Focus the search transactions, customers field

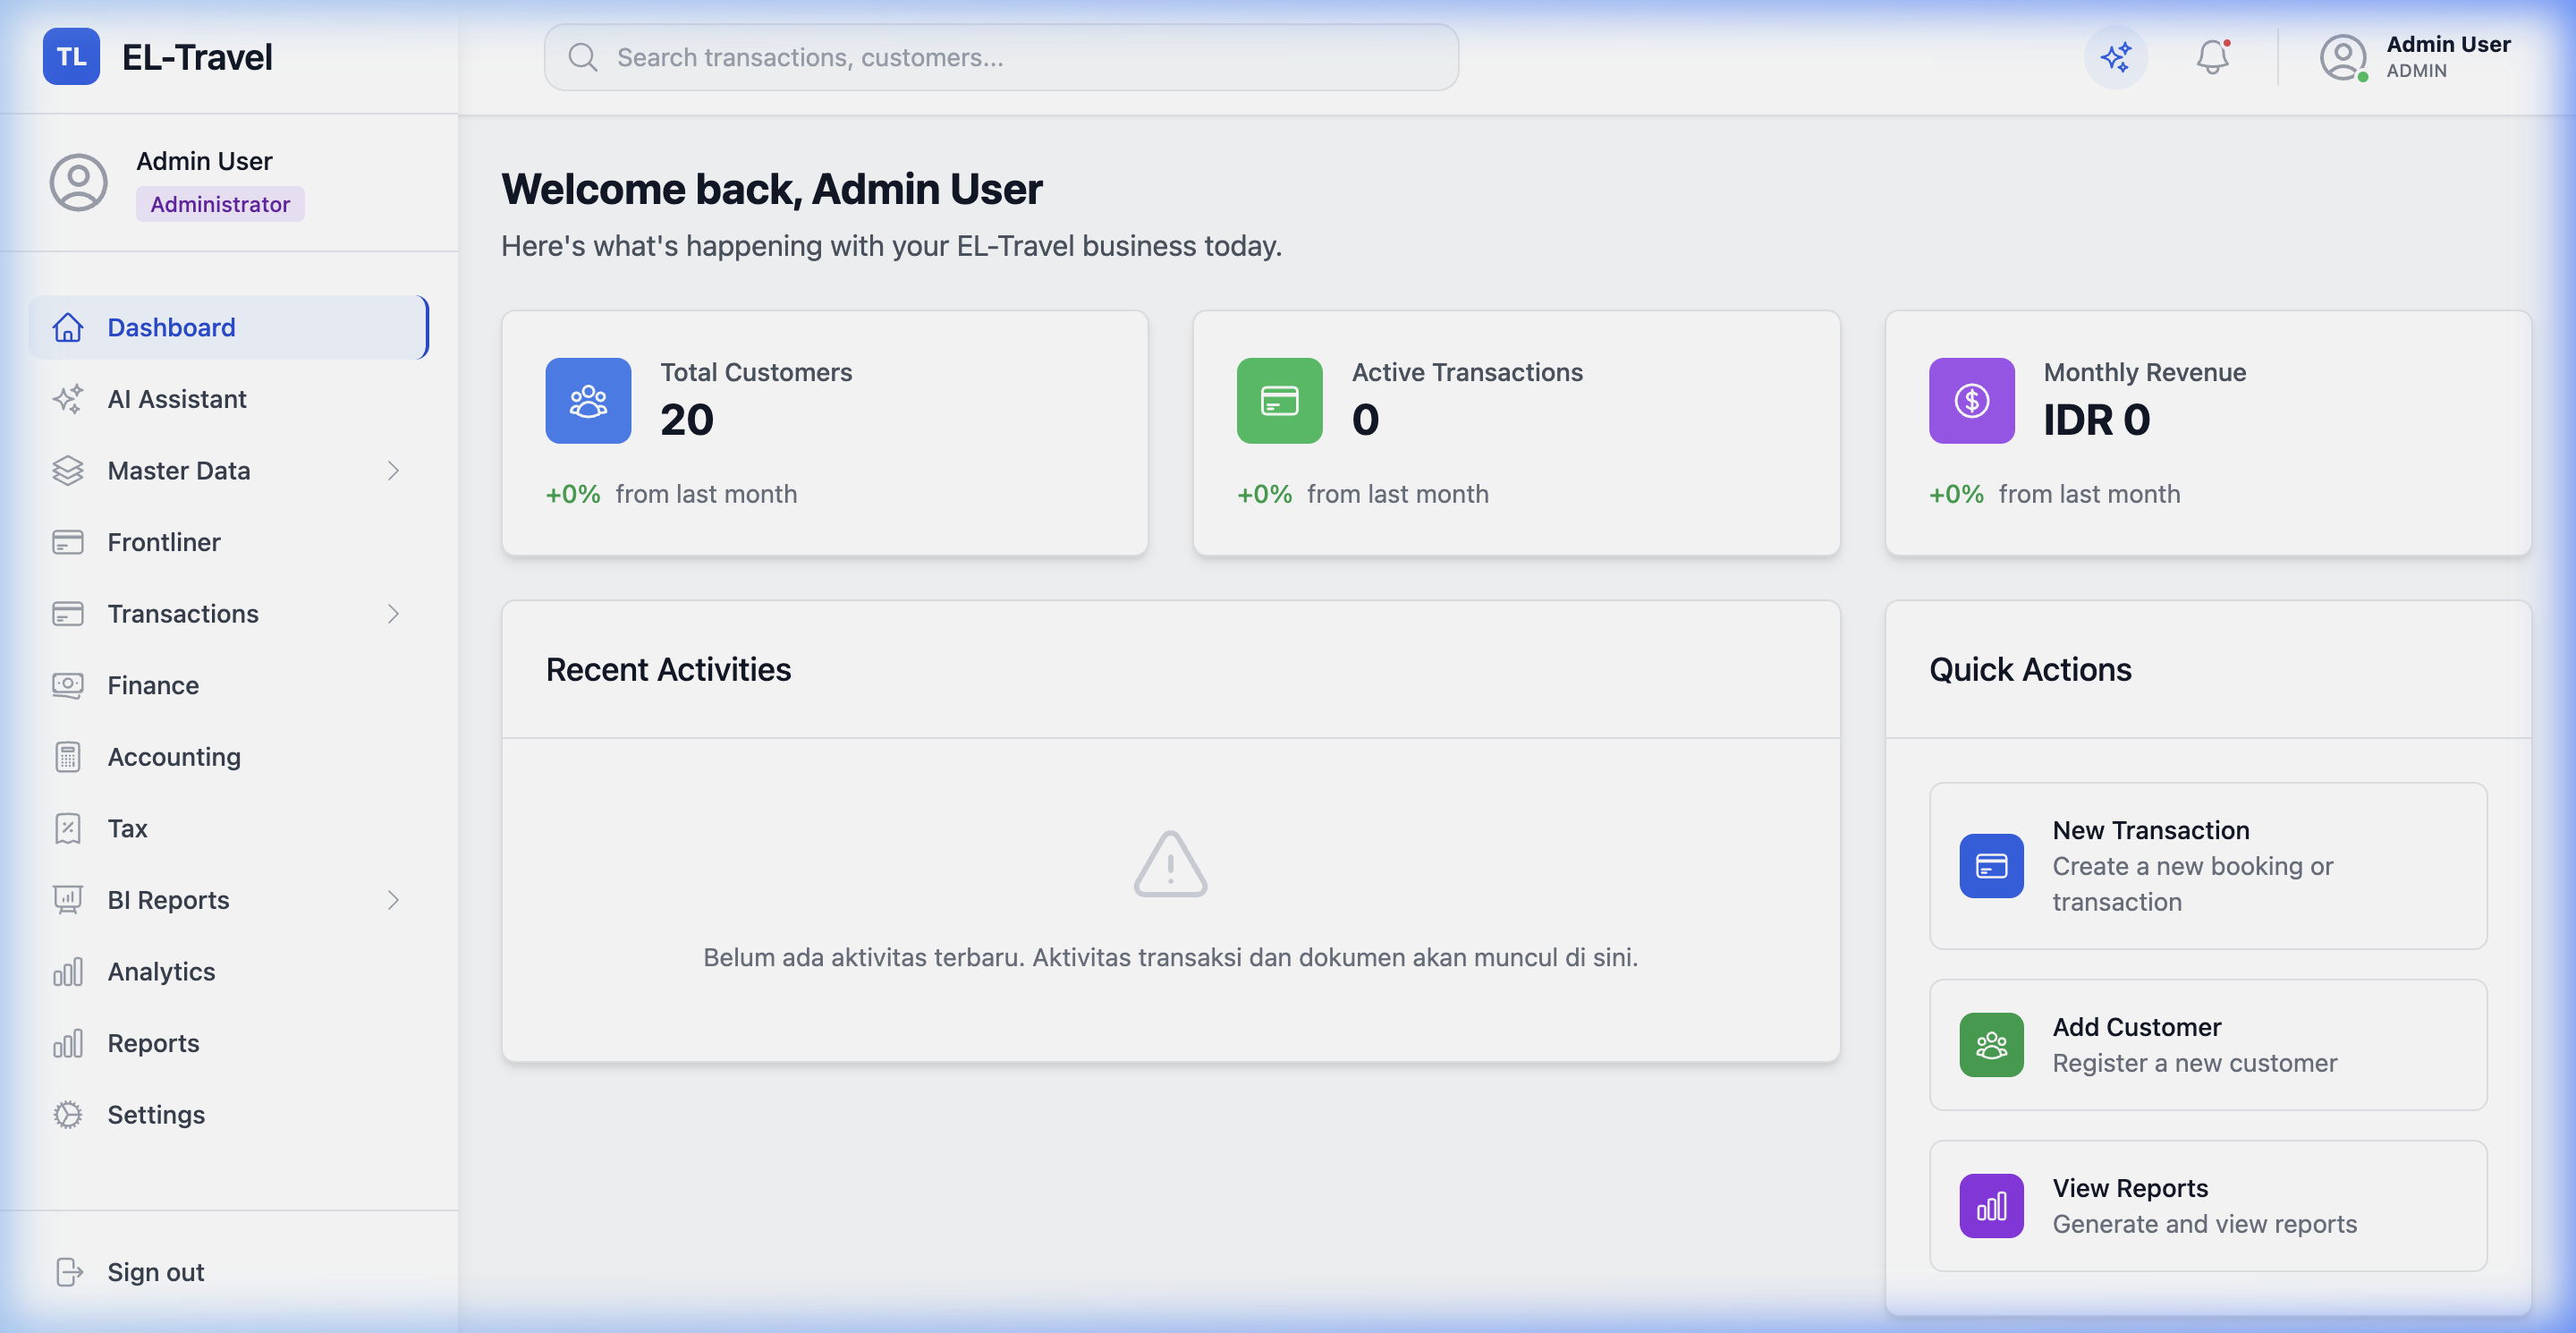tap(1001, 57)
